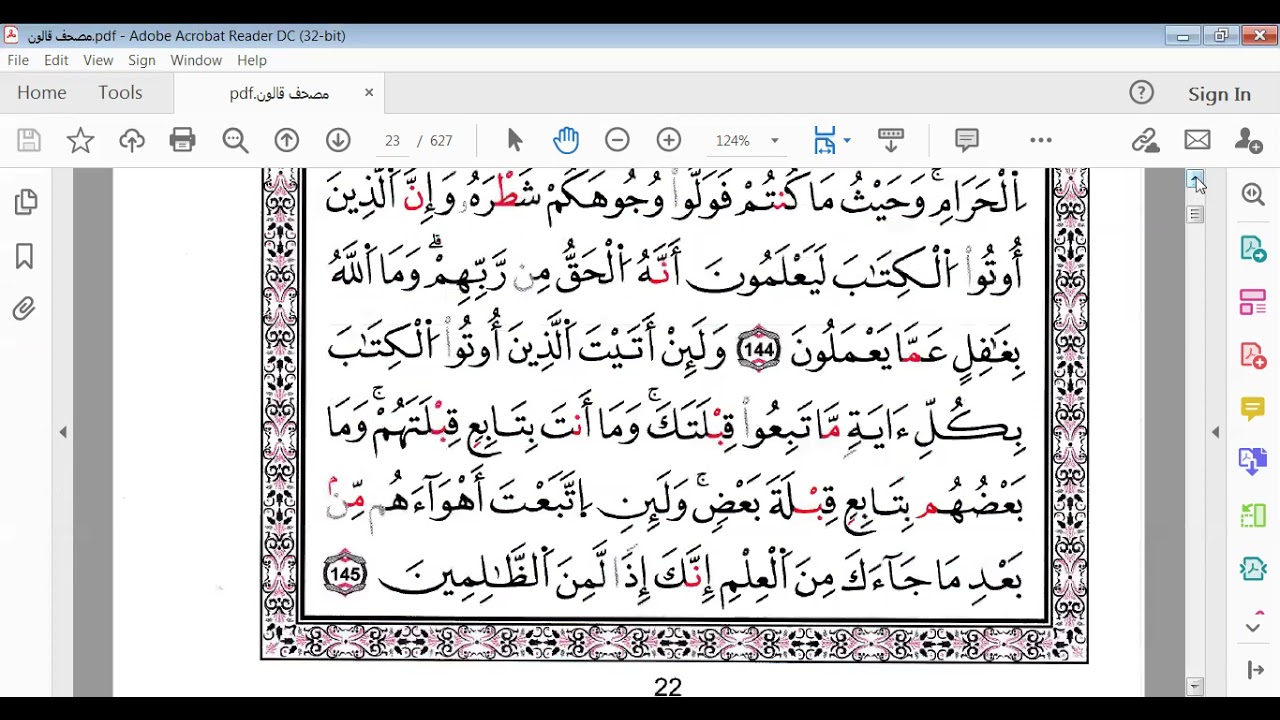Choose the selection arrow tool

pos(515,140)
